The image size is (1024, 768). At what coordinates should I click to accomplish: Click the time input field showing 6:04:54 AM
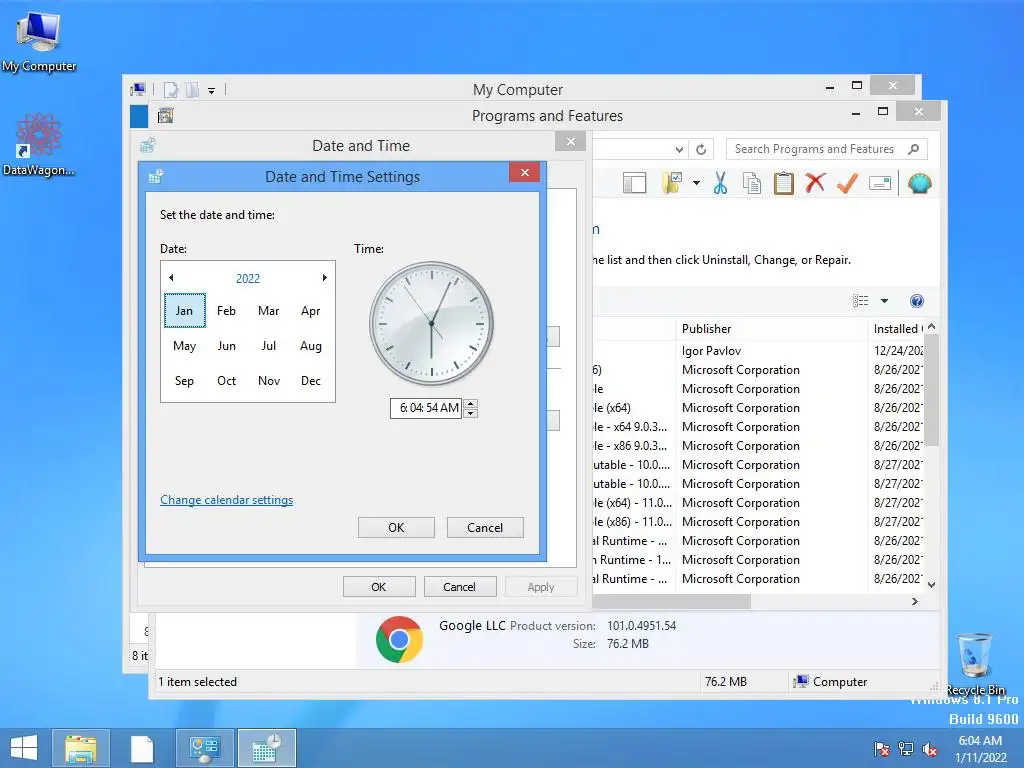click(x=426, y=408)
